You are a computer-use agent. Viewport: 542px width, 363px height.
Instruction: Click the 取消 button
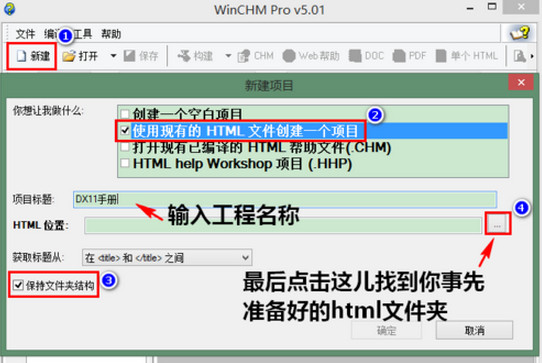click(474, 331)
